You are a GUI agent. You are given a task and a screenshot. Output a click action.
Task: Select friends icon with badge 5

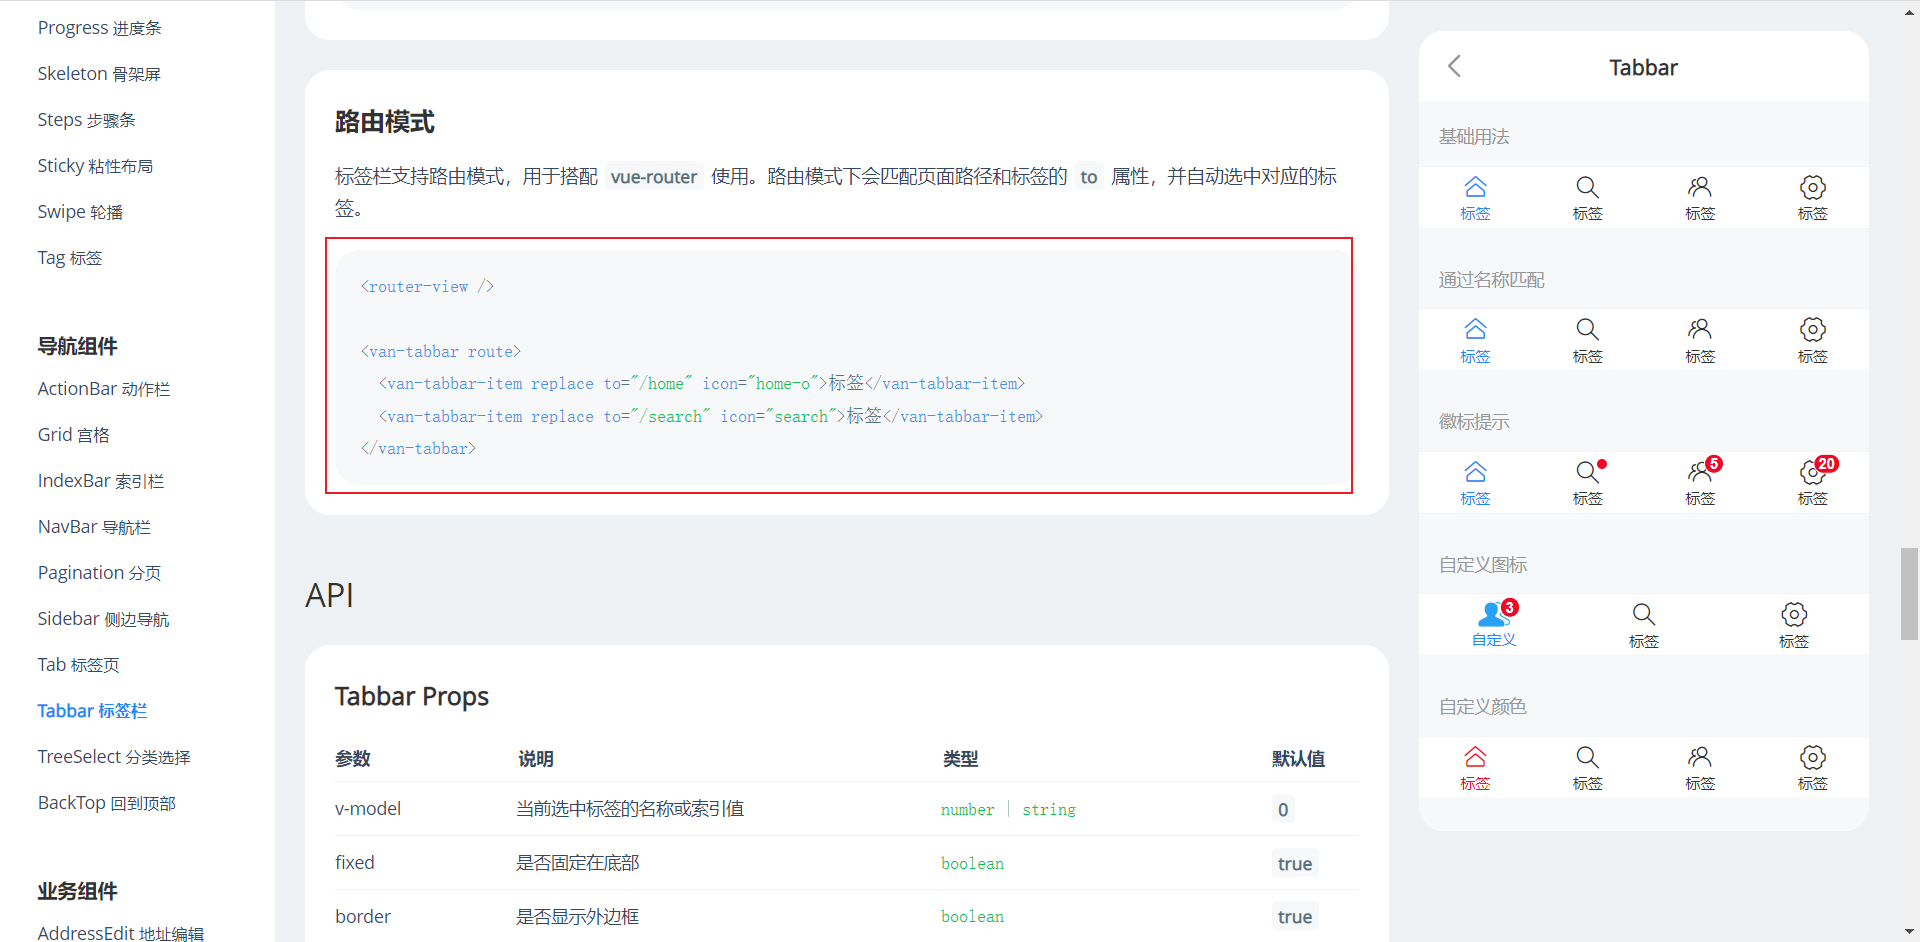pyautogui.click(x=1700, y=472)
